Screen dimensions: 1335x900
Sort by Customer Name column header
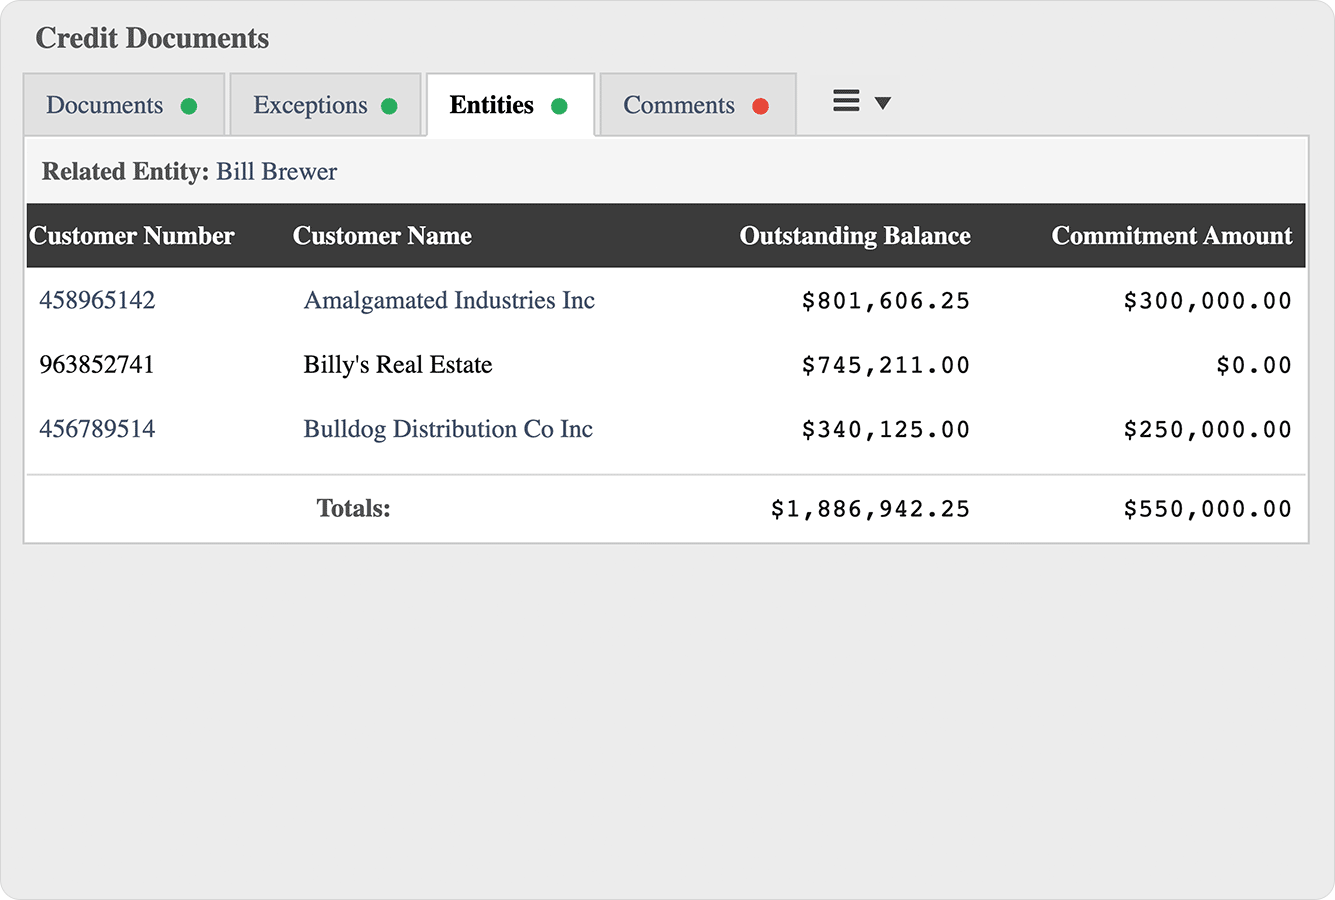pyautogui.click(x=382, y=236)
